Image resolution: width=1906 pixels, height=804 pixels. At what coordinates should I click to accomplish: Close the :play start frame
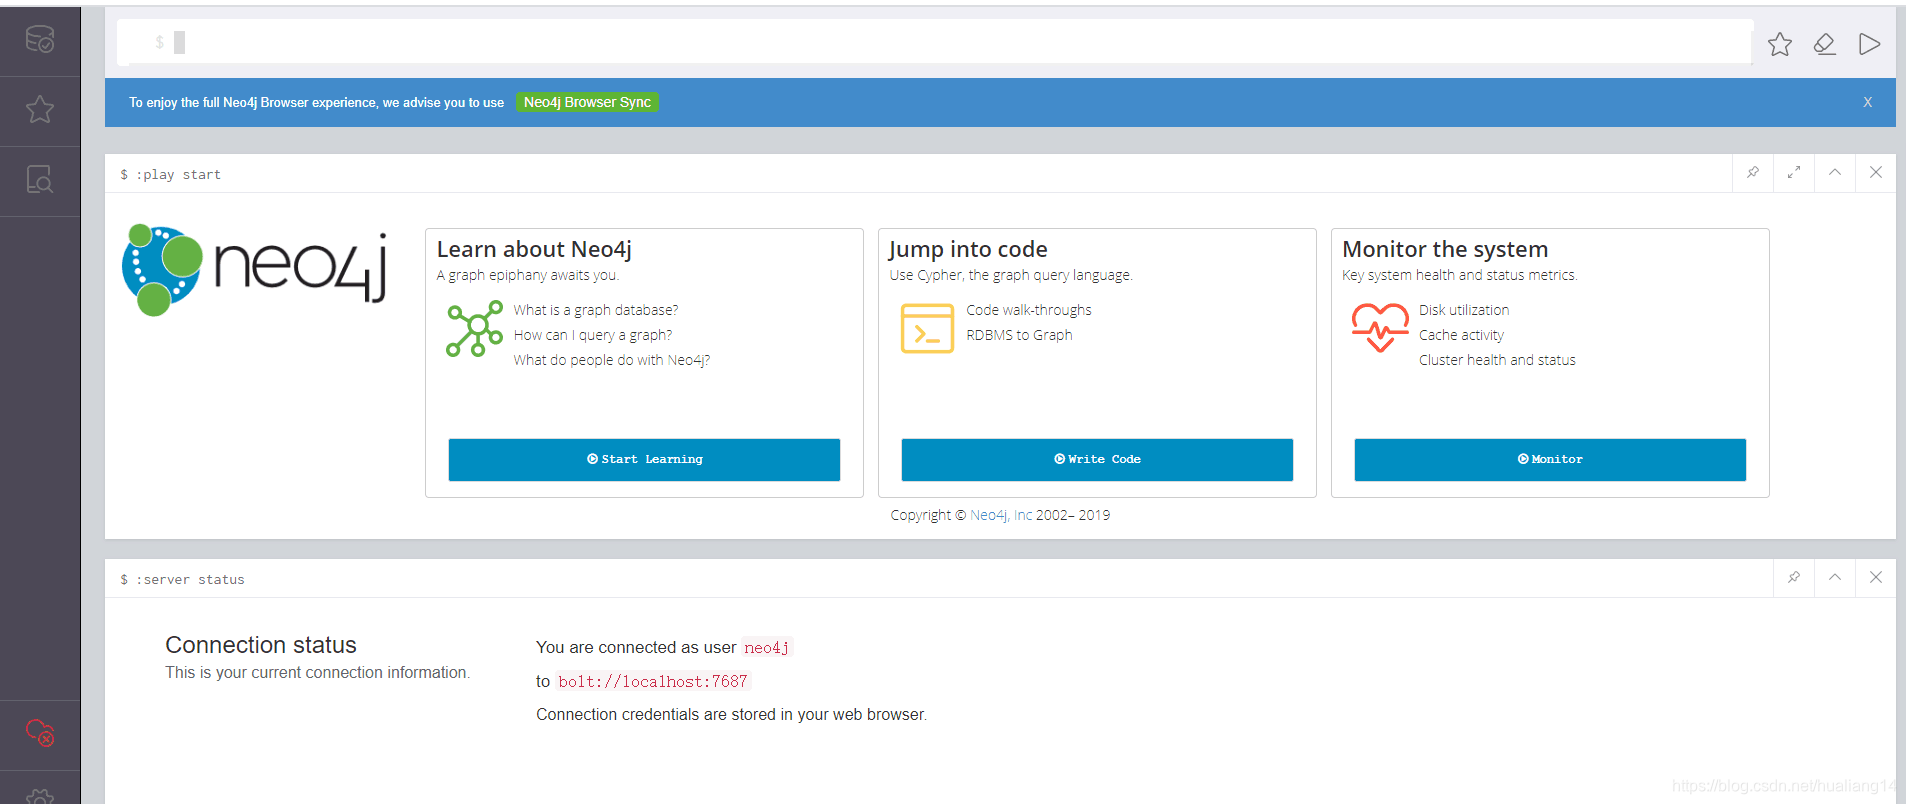pyautogui.click(x=1876, y=173)
